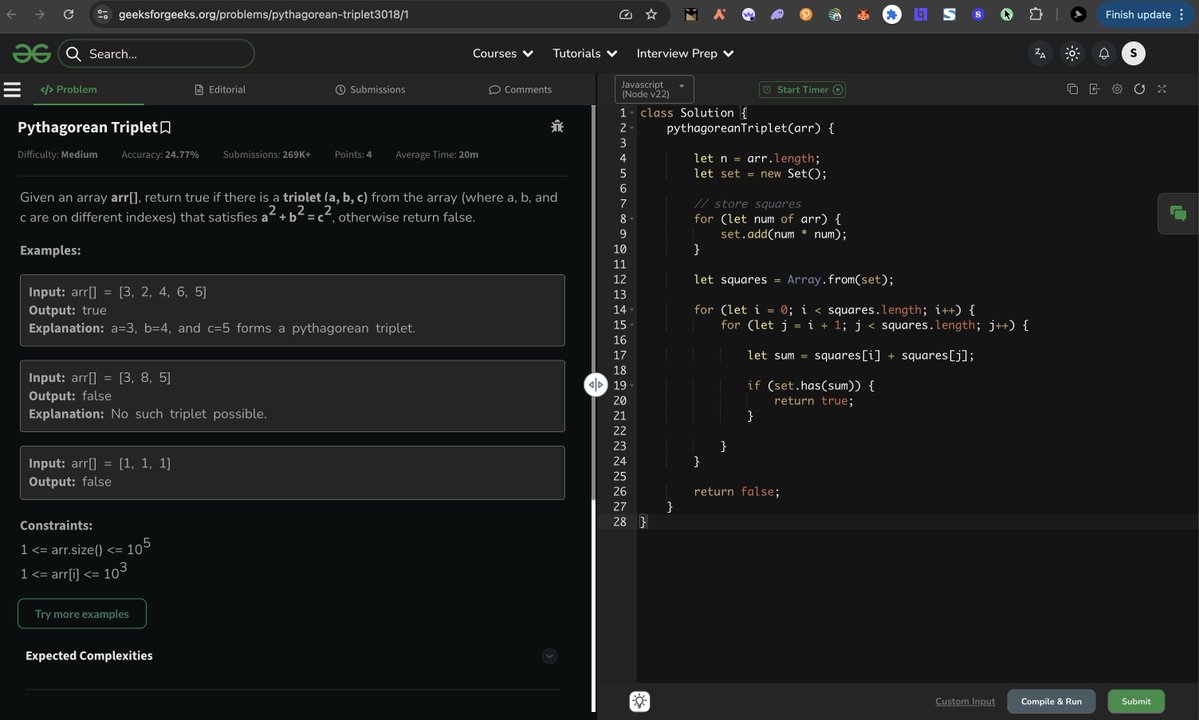Viewport: 1199px width, 720px height.
Task: Fold code at line 1
Action: tap(632, 113)
